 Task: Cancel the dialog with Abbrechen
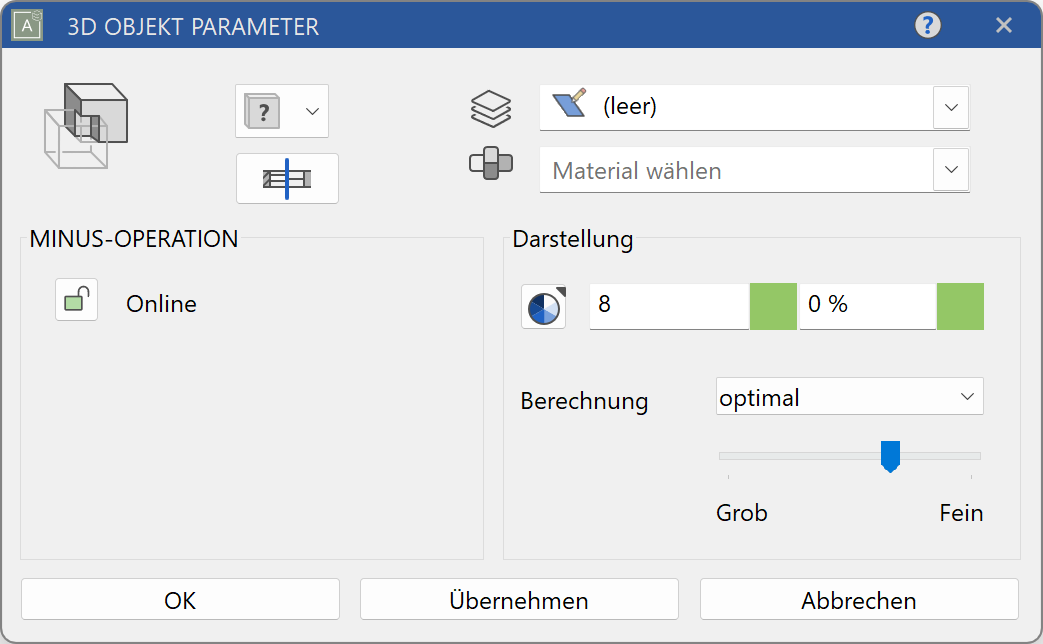click(859, 599)
